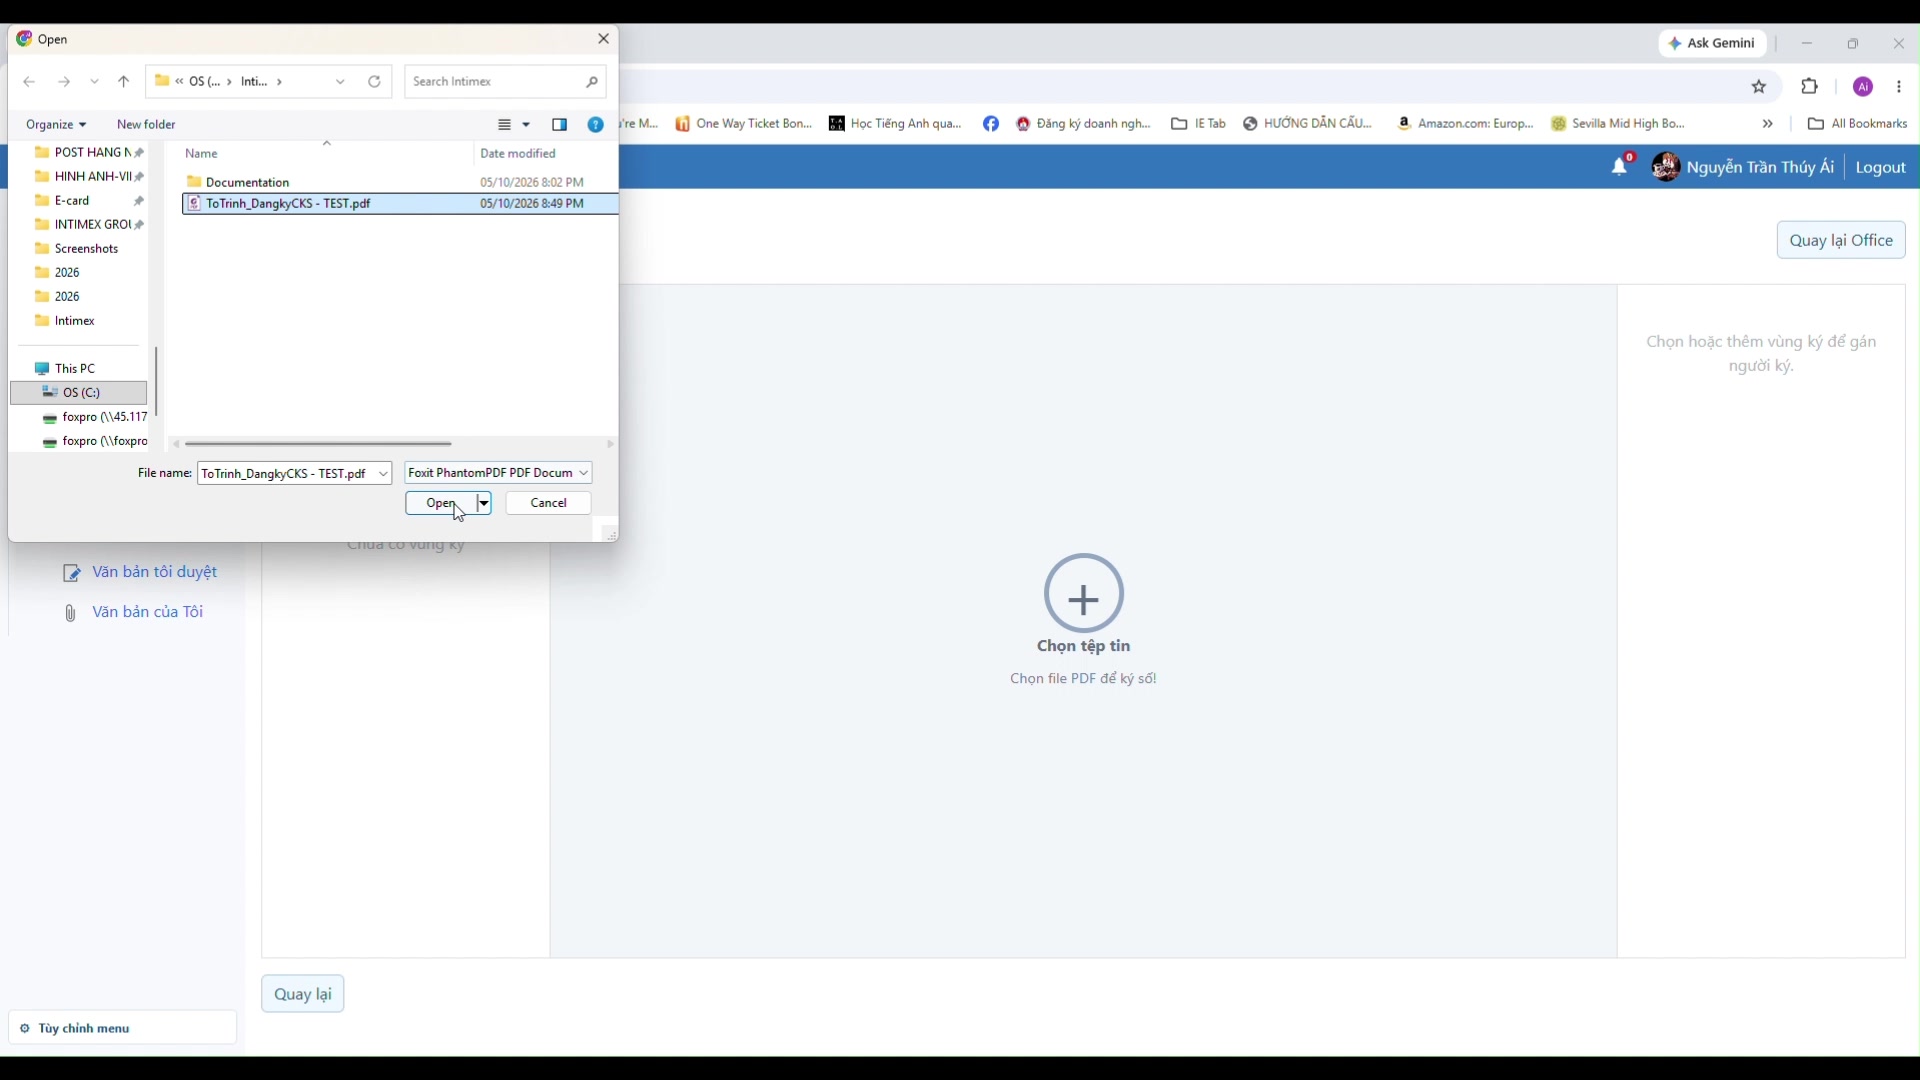
Task: Open HINH ANH quick access folder
Action: (88, 177)
